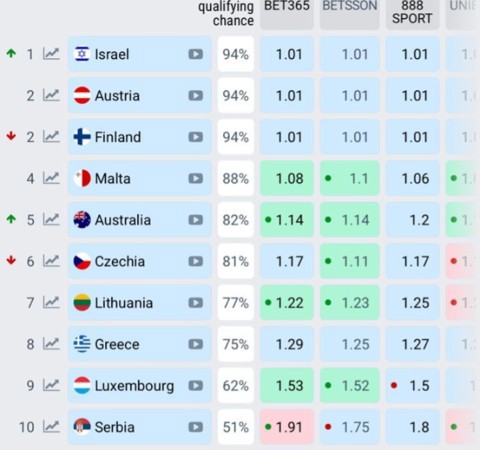Open the Luxembourg country link
The image size is (480, 450).
tap(134, 386)
